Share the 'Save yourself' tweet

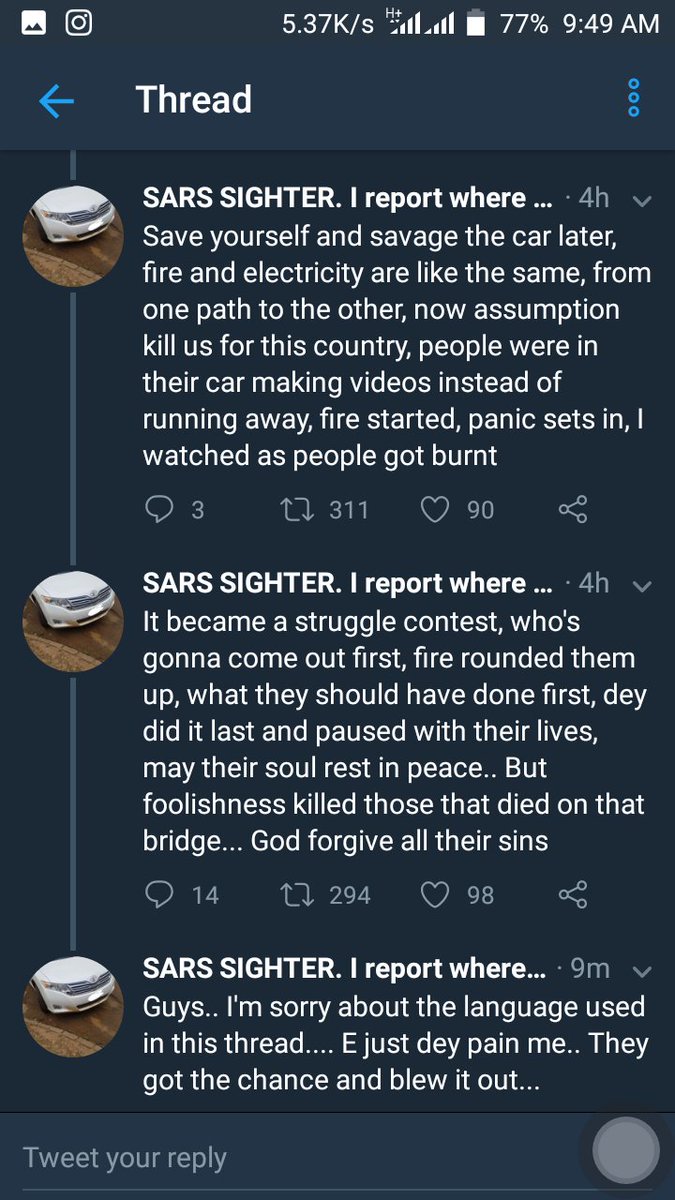click(572, 510)
